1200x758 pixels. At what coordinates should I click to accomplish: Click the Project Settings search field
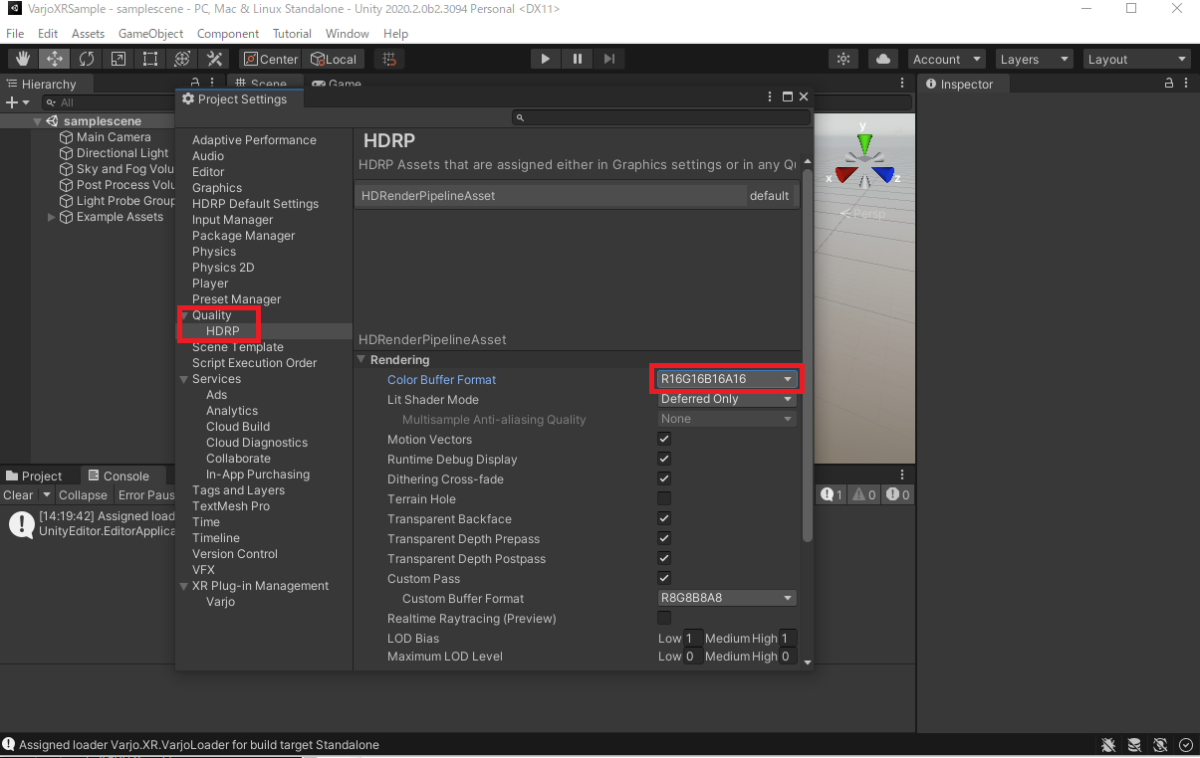point(660,118)
